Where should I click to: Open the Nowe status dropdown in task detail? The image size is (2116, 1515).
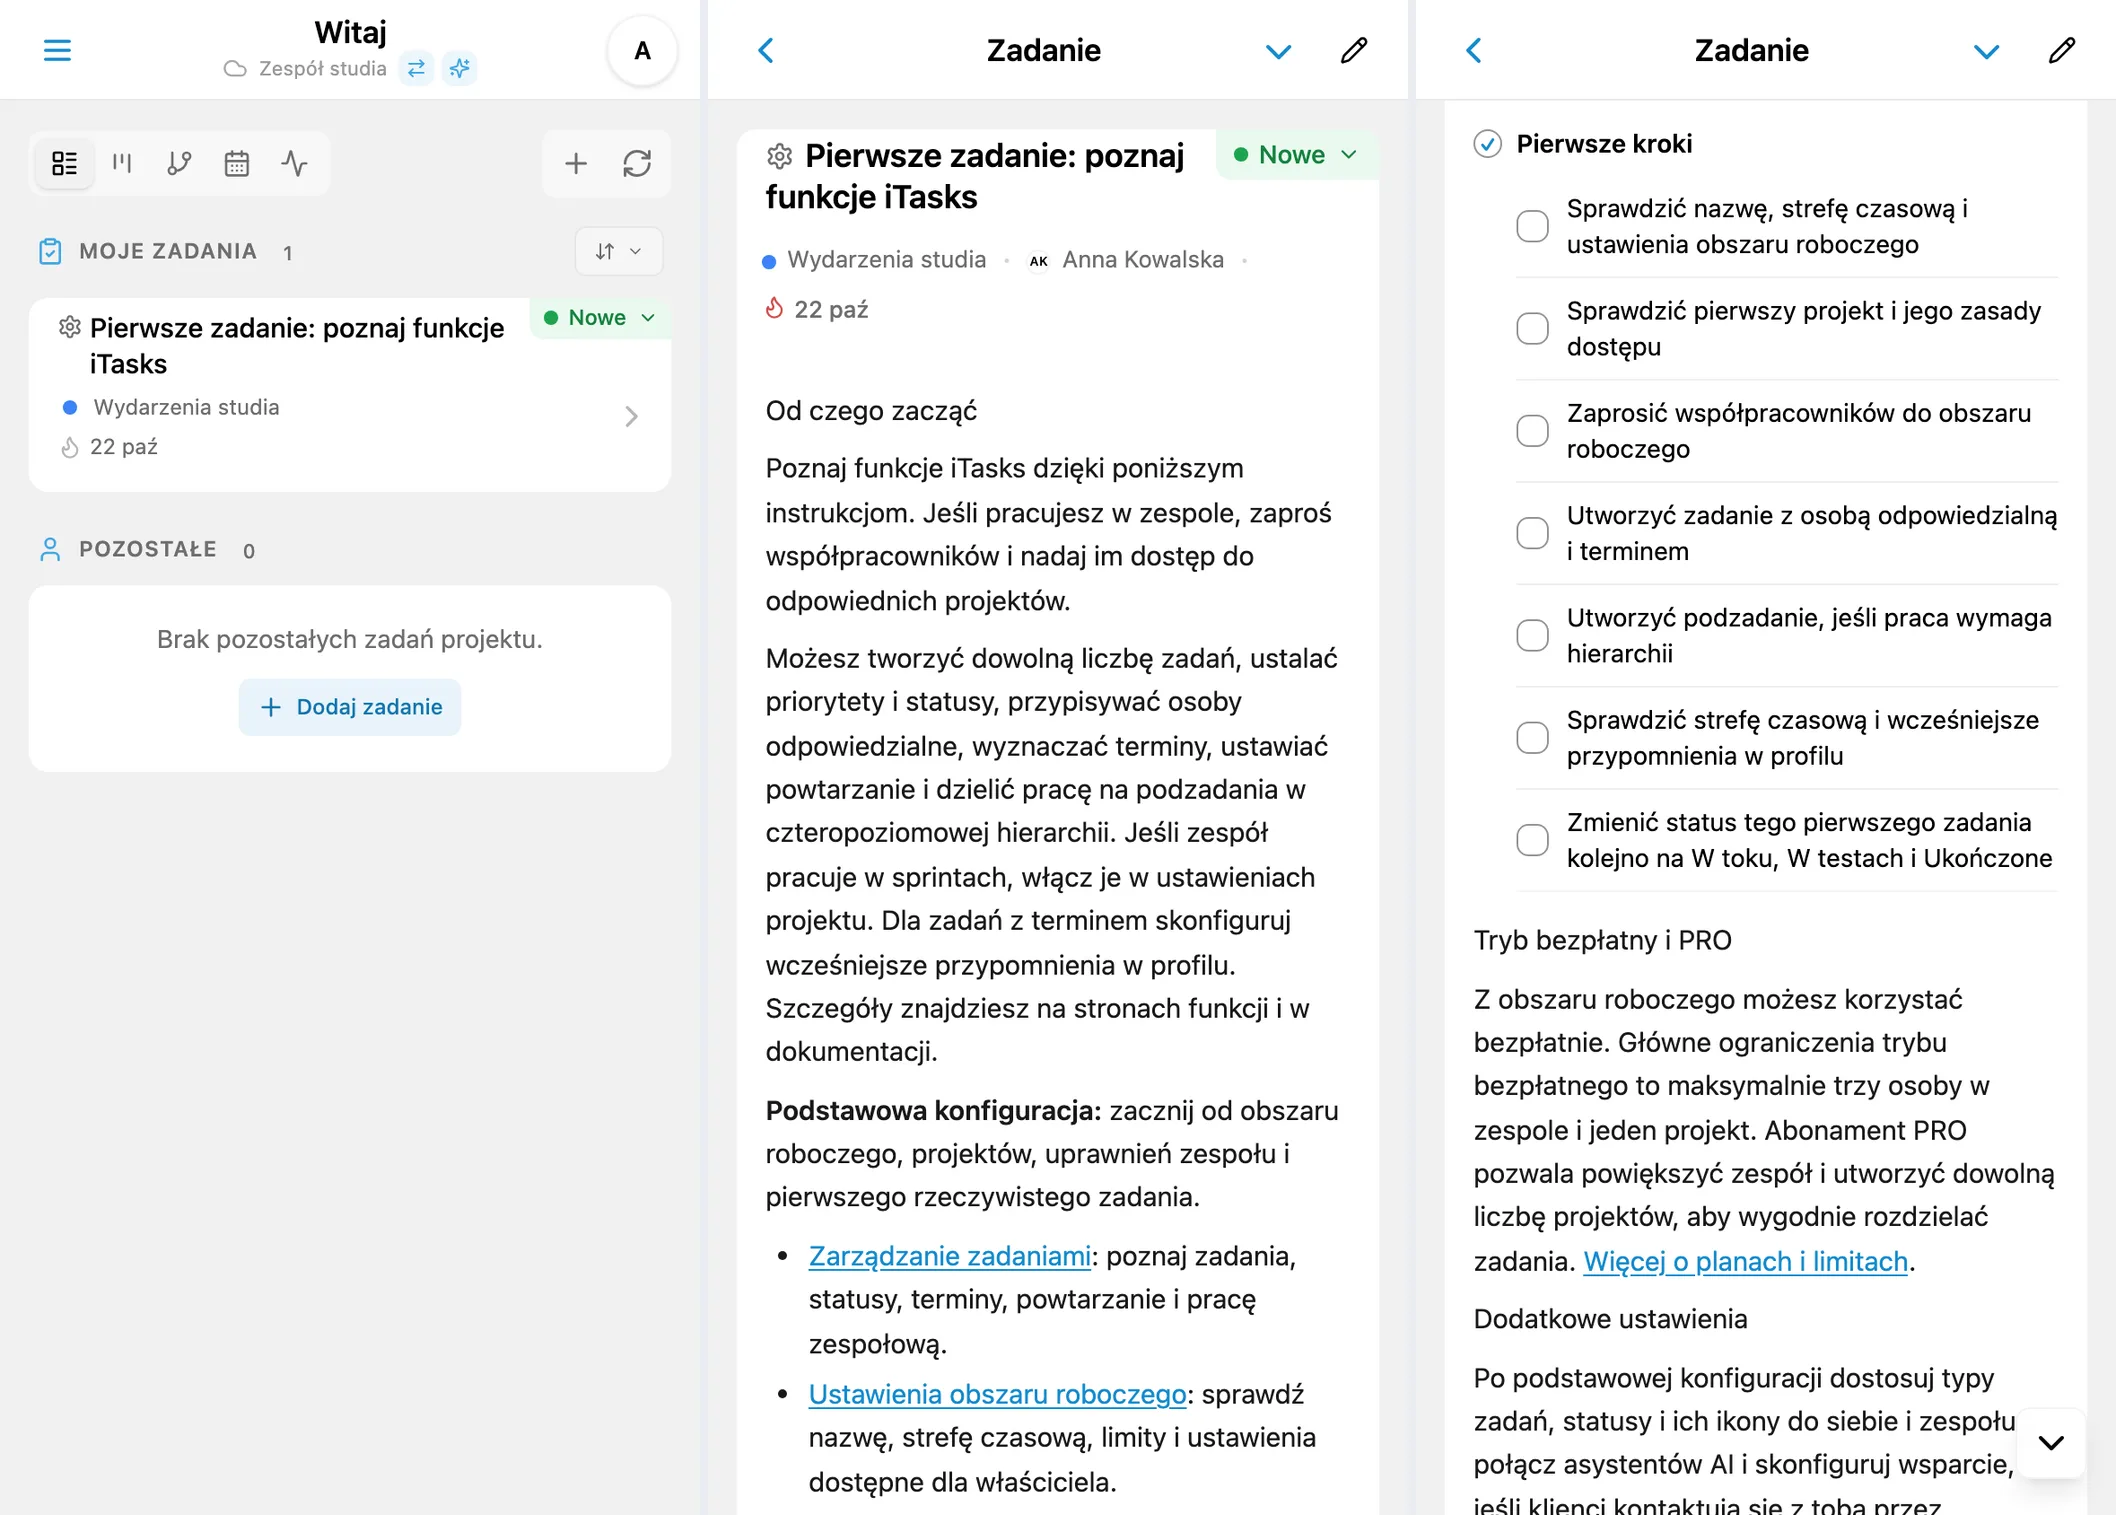point(1297,155)
